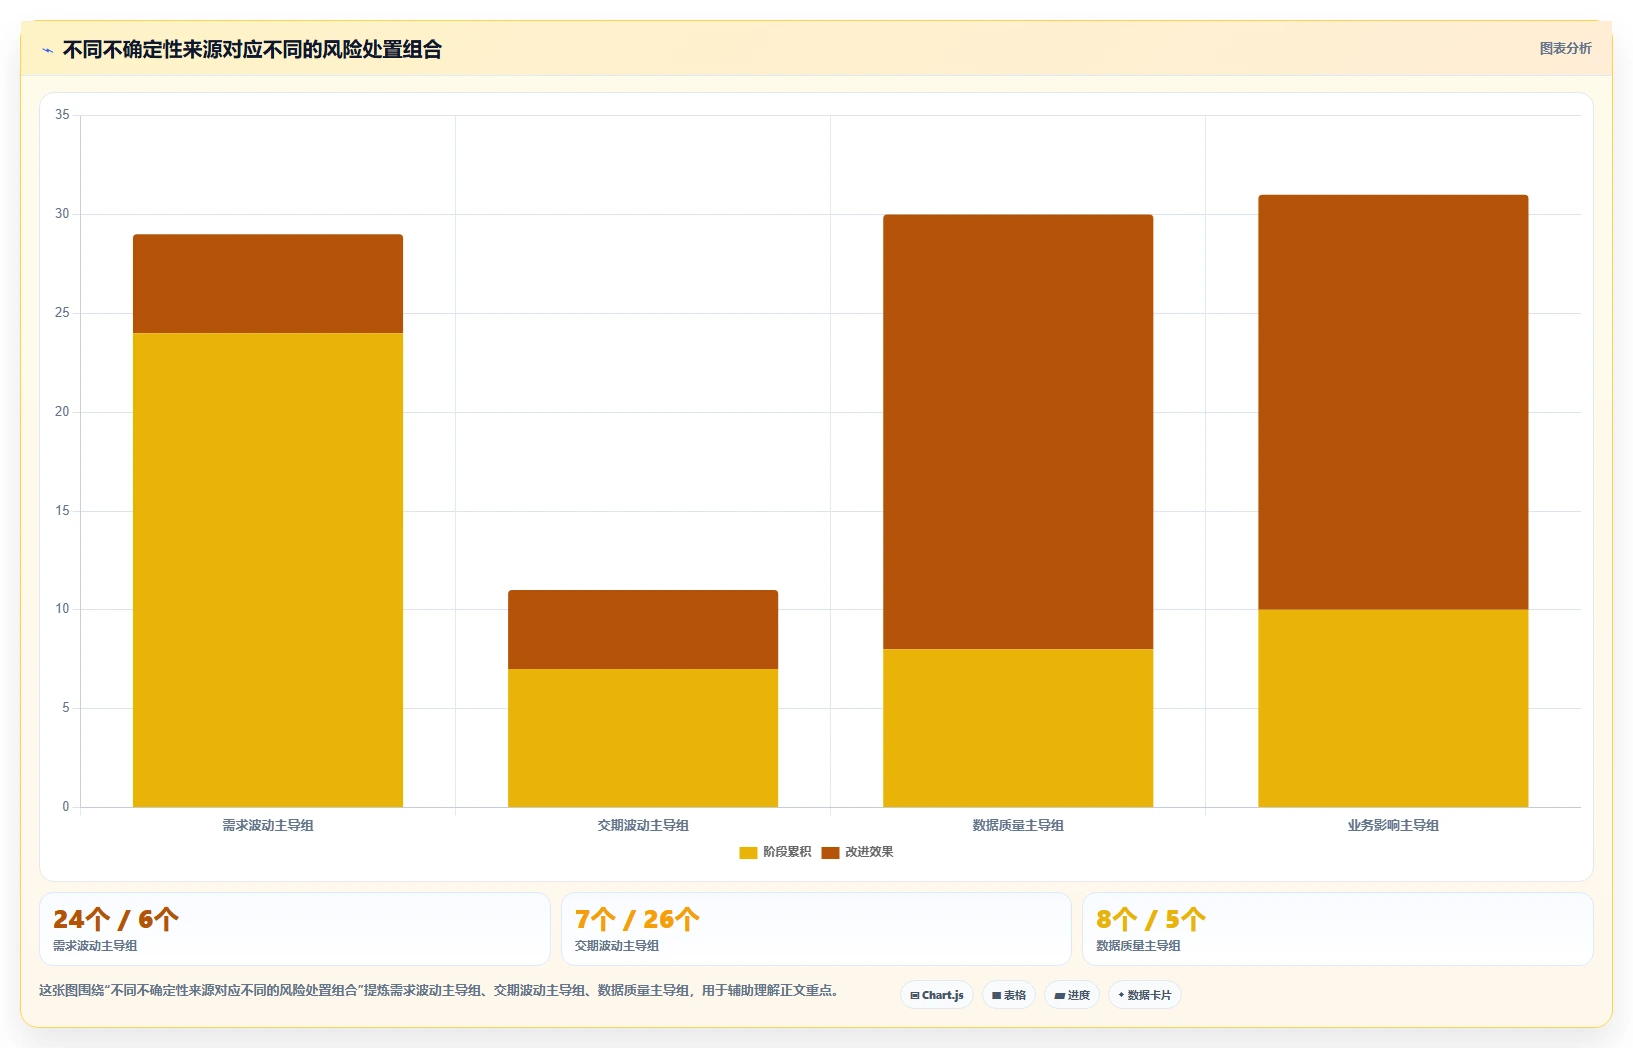Click the 7个 / 26个 data card value
The image size is (1633, 1048).
tap(637, 919)
